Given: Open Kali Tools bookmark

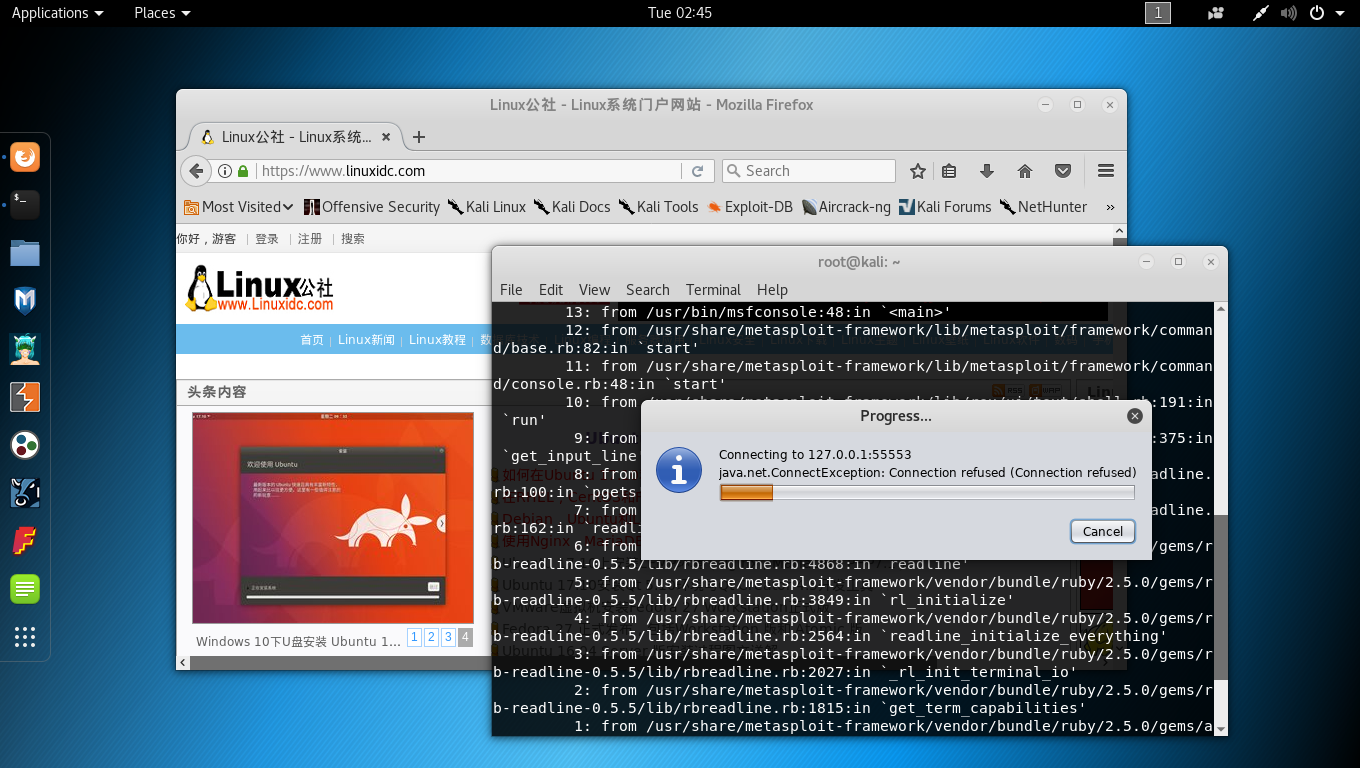Looking at the screenshot, I should [659, 207].
